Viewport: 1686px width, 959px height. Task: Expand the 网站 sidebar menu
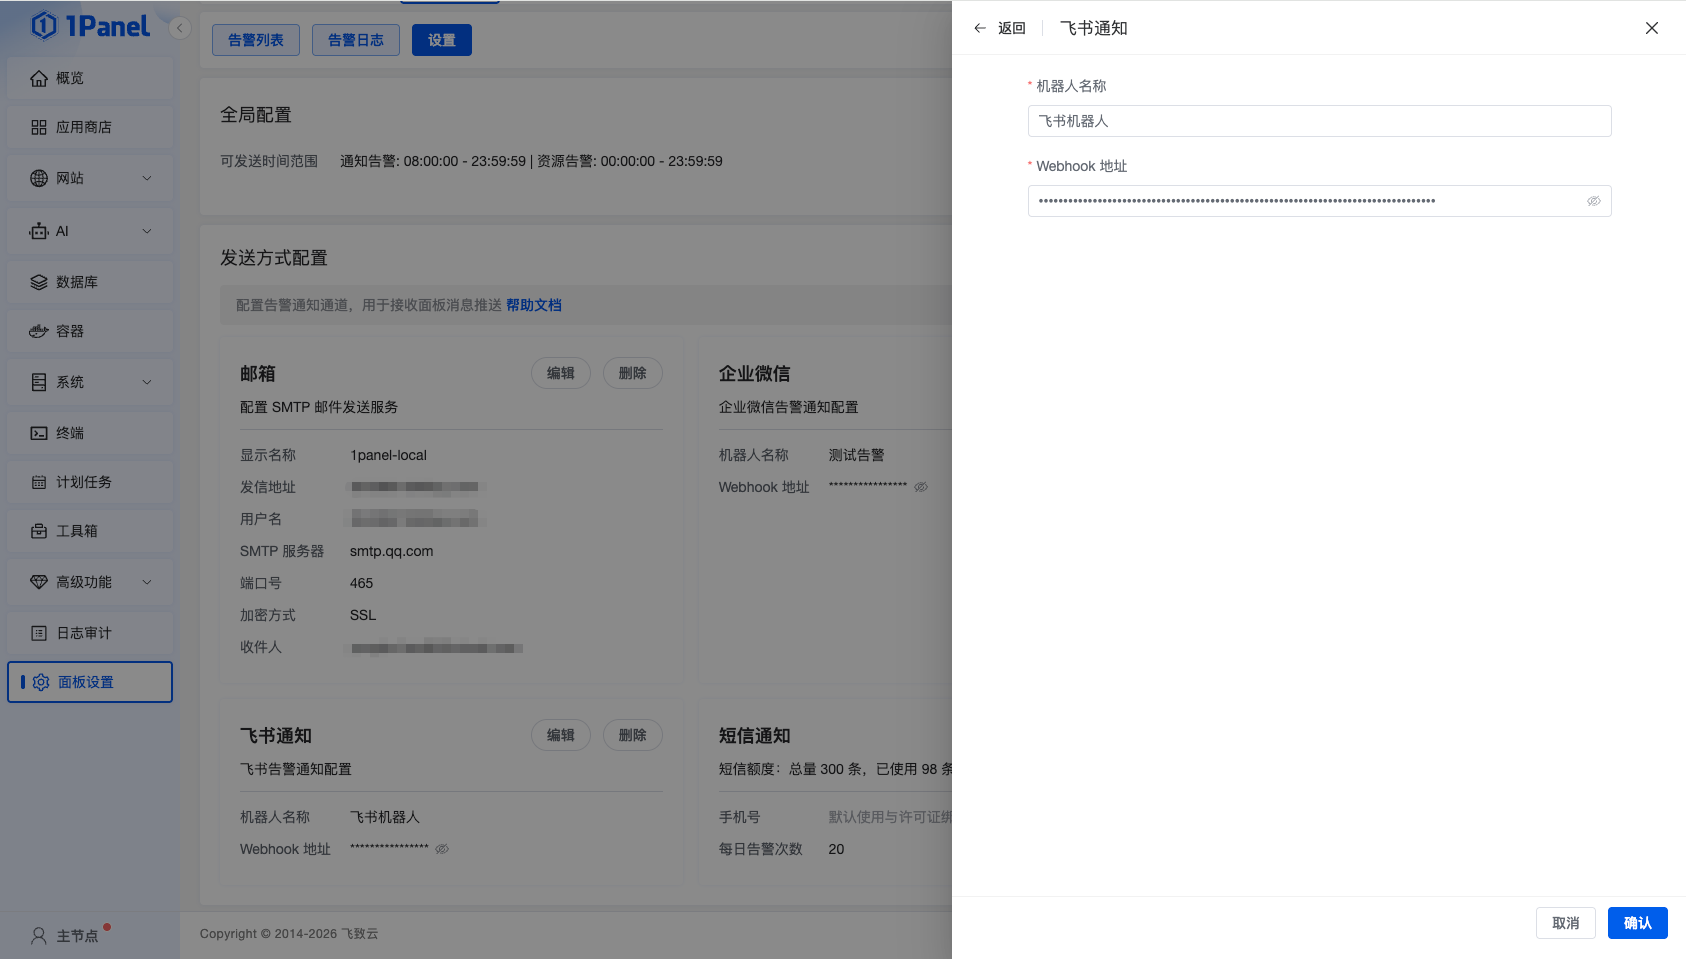tap(147, 178)
